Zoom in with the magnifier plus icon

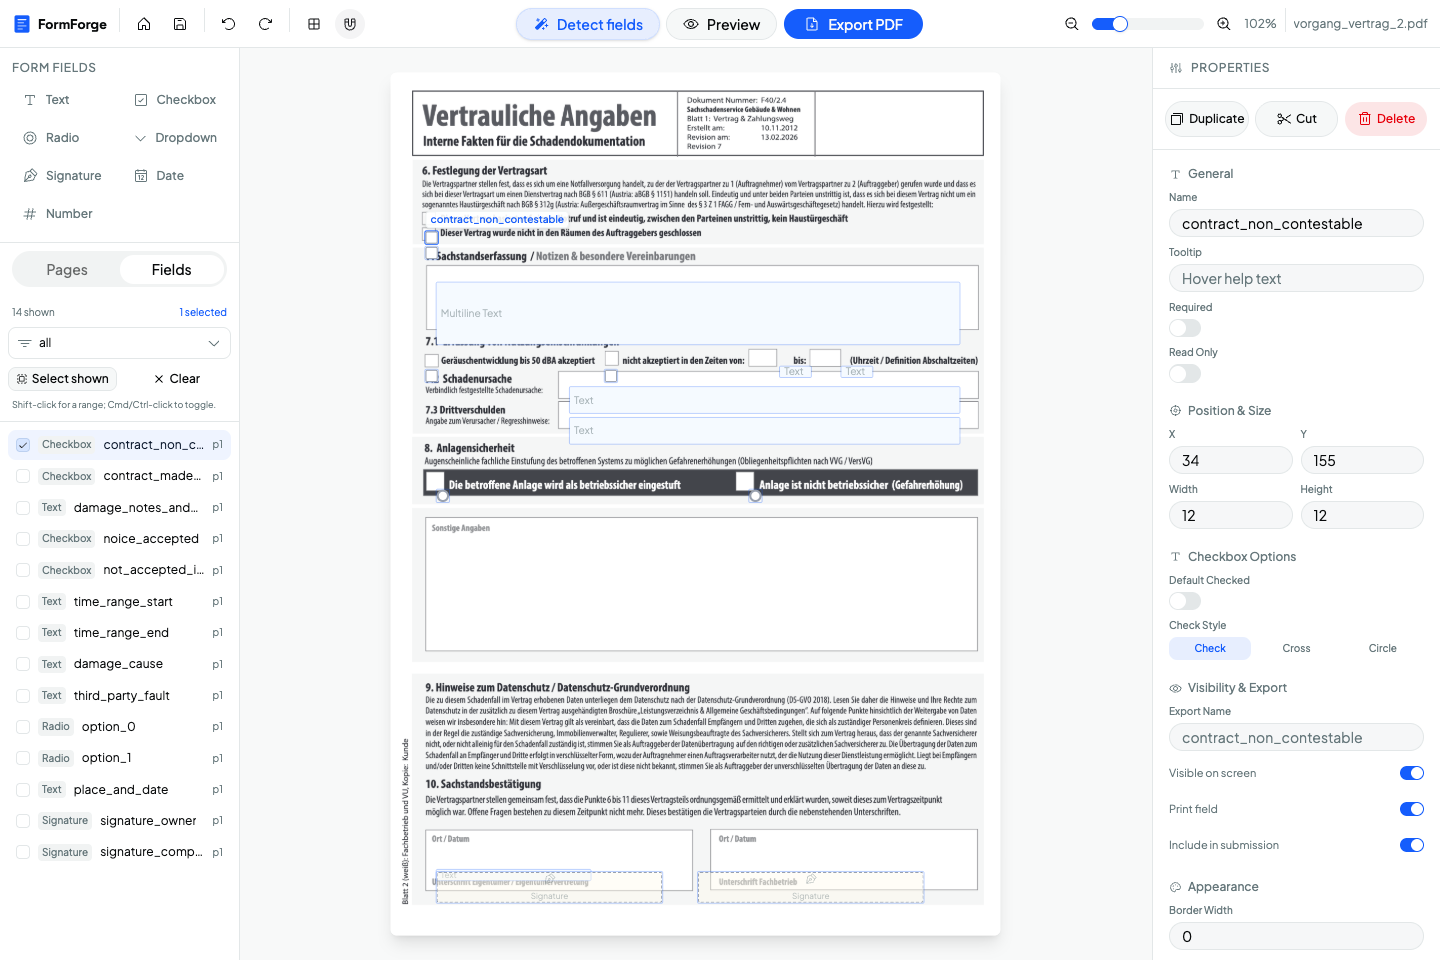tap(1224, 24)
